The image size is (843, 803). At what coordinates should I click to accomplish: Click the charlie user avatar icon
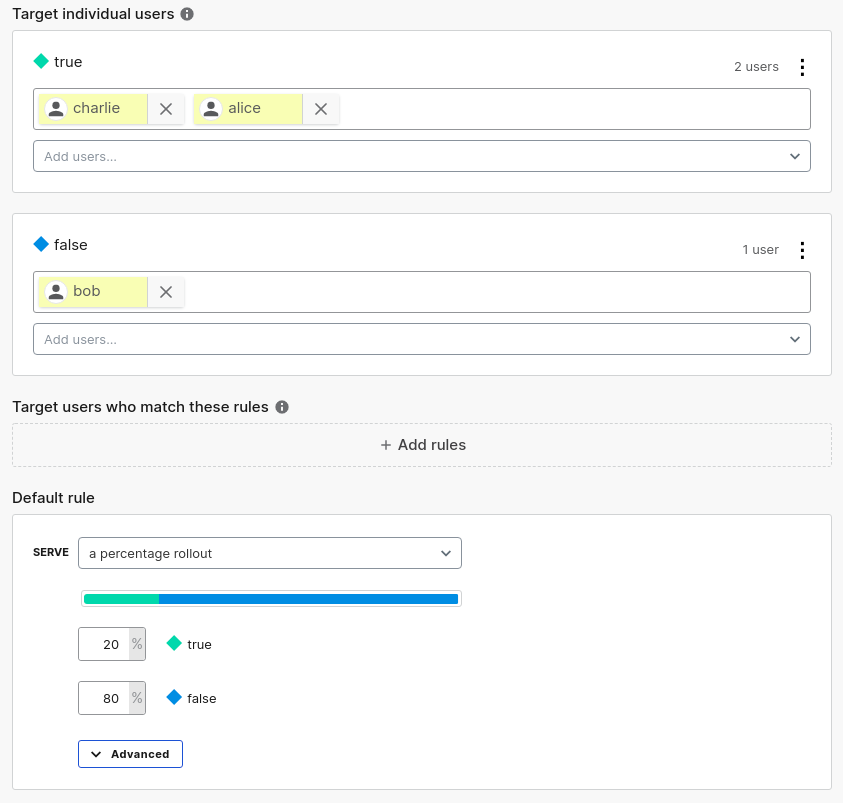tap(56, 109)
